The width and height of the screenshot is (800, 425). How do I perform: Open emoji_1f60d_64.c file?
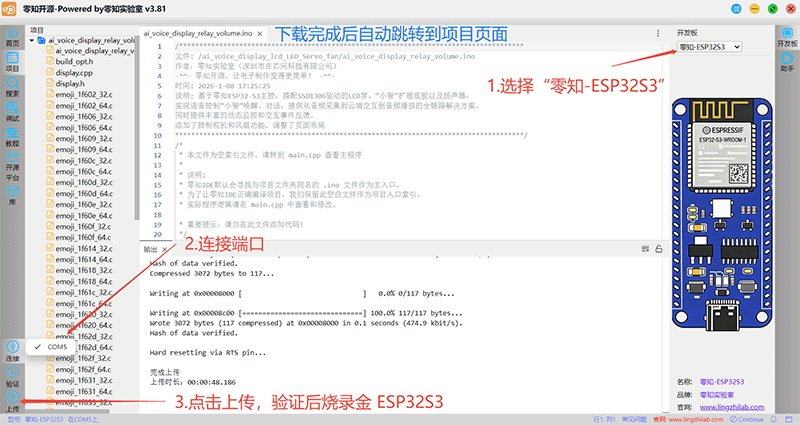84,193
